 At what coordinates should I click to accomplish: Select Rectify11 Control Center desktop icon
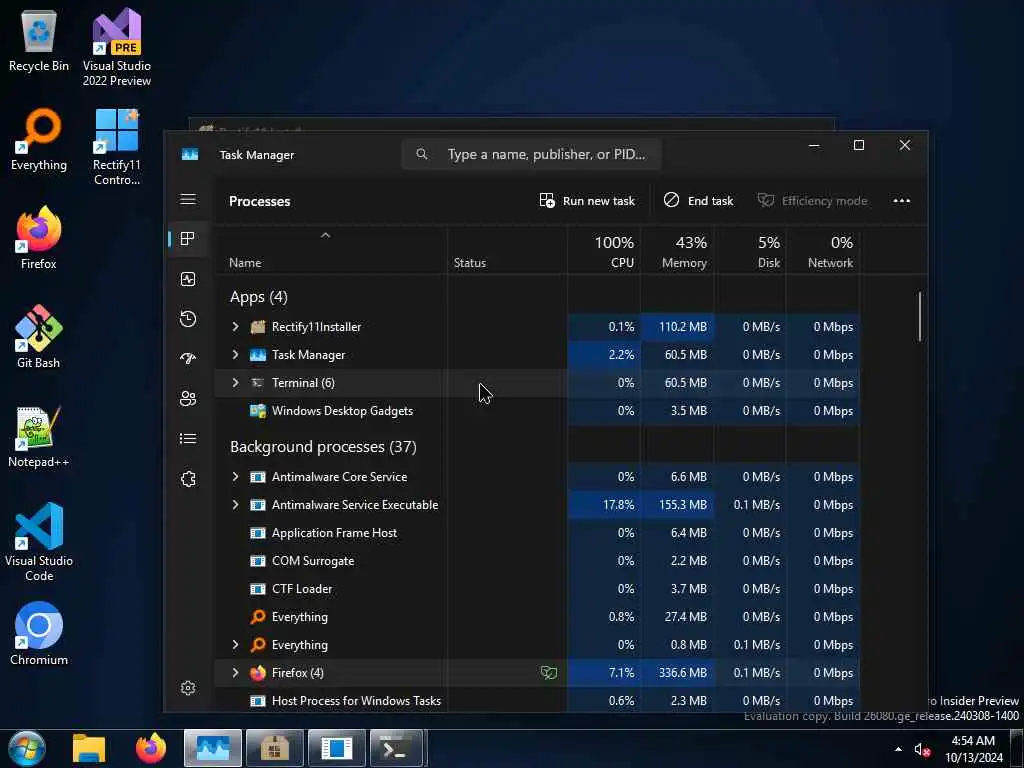click(117, 147)
